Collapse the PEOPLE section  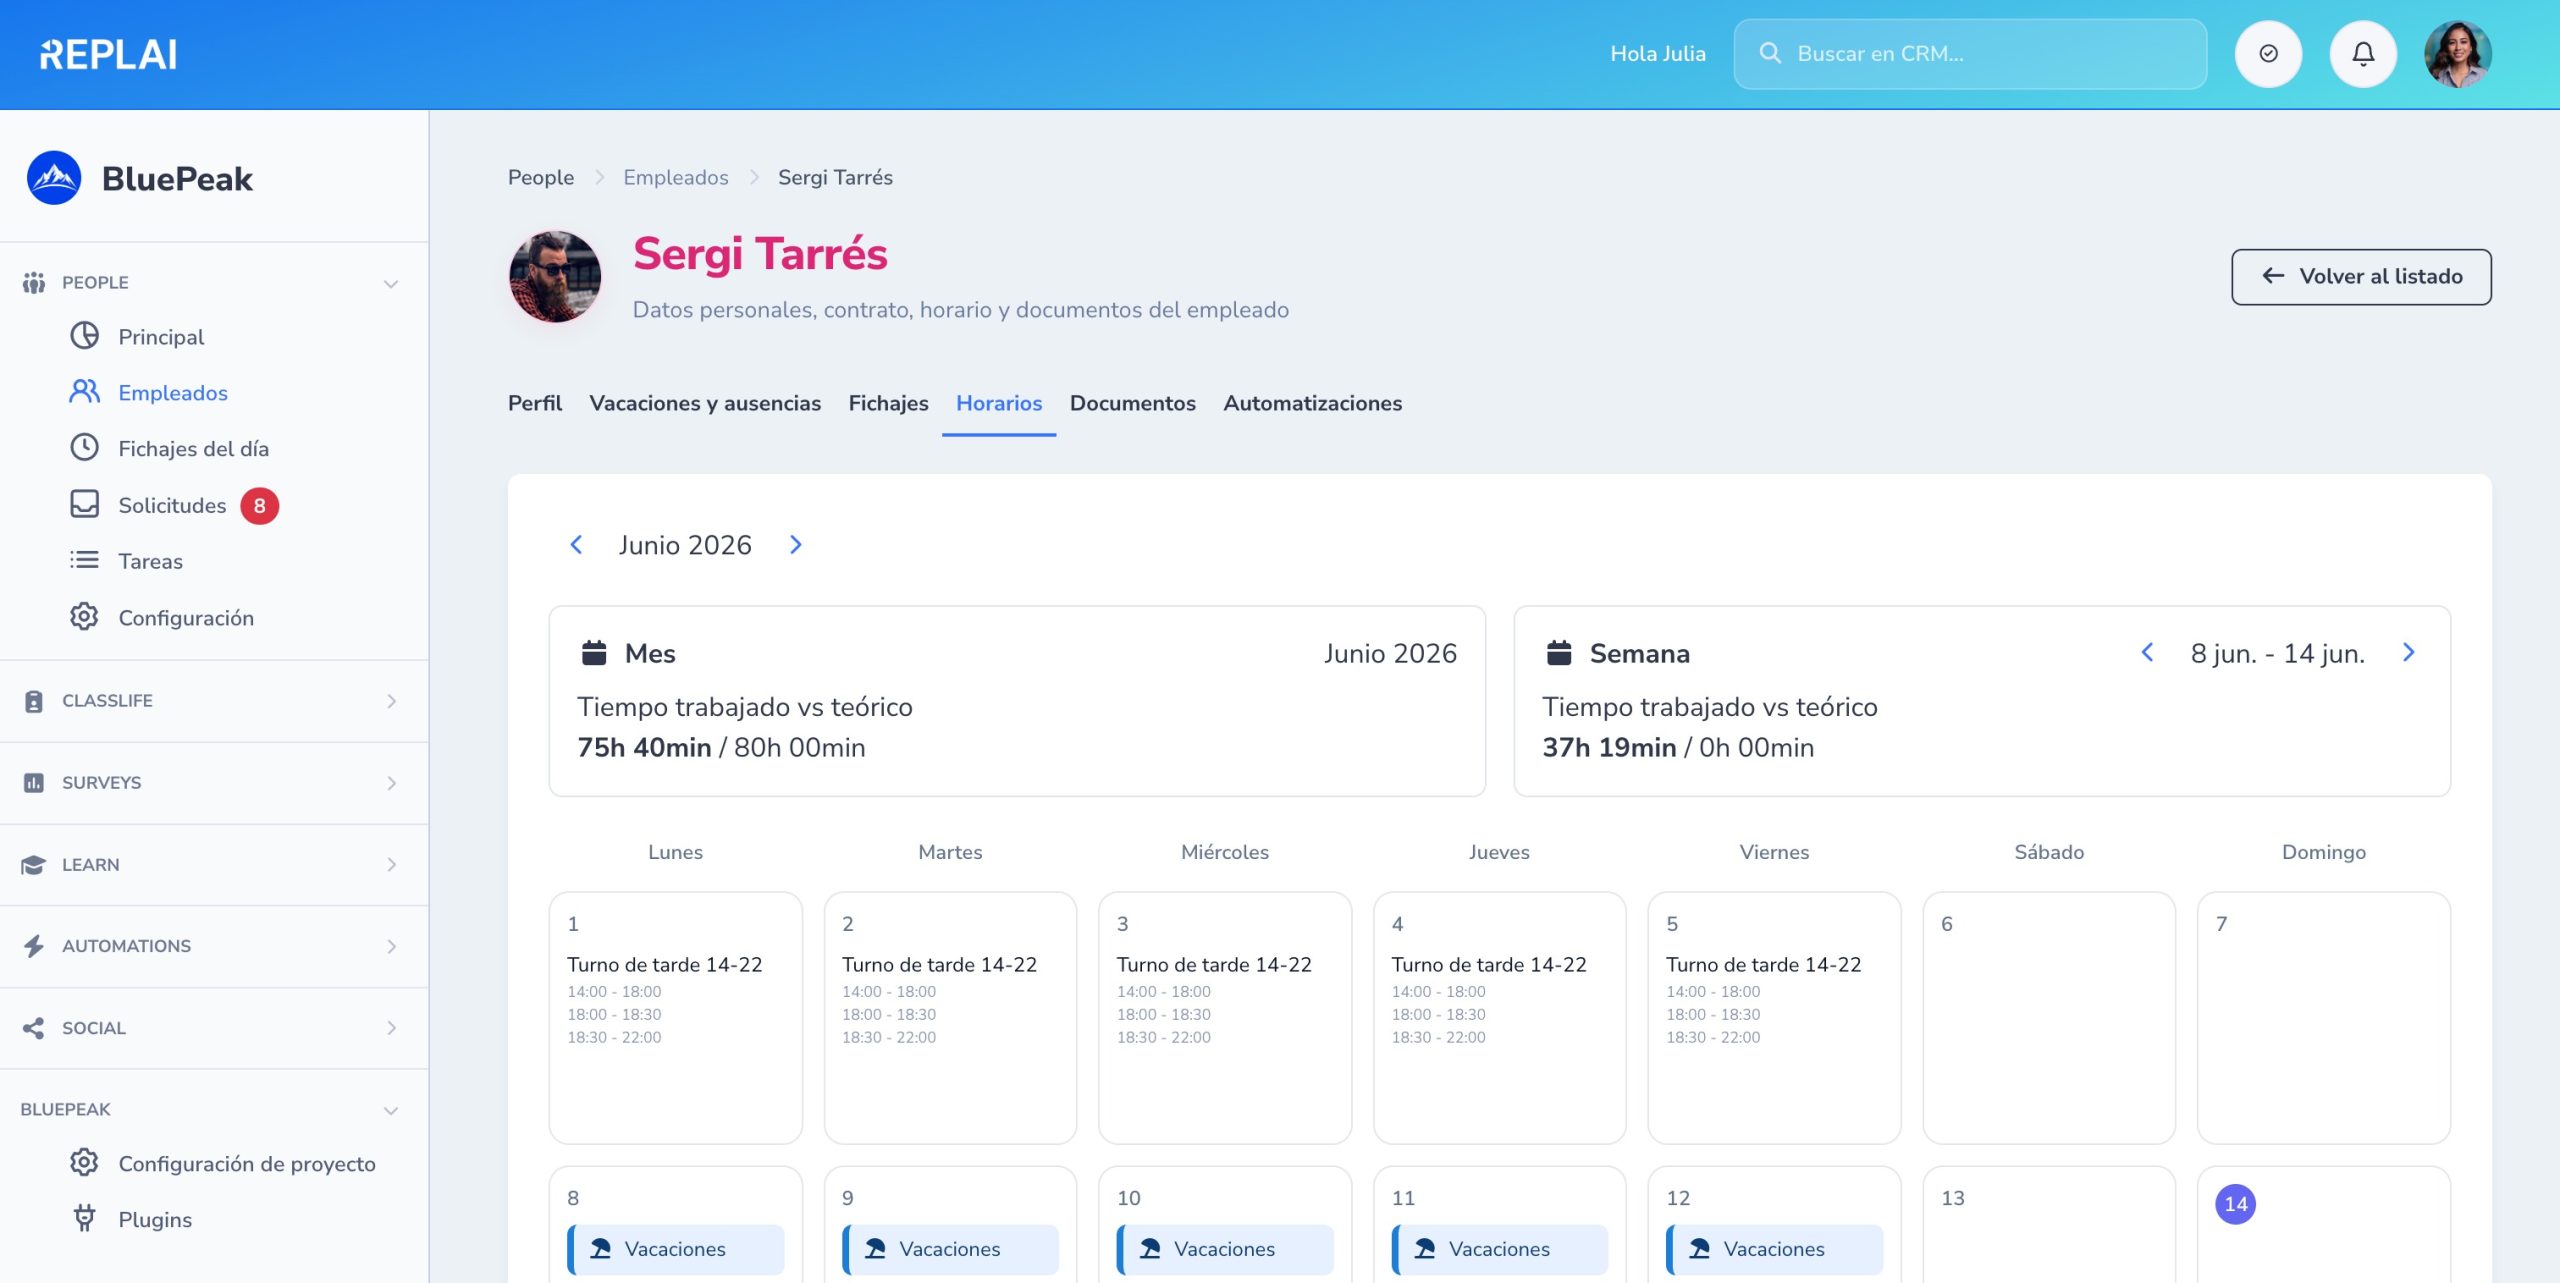[391, 283]
